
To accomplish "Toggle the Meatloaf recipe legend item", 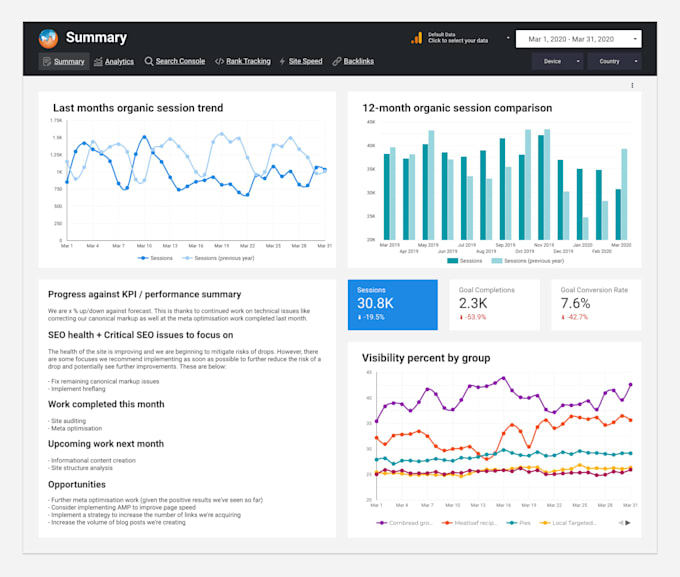I will pos(470,523).
